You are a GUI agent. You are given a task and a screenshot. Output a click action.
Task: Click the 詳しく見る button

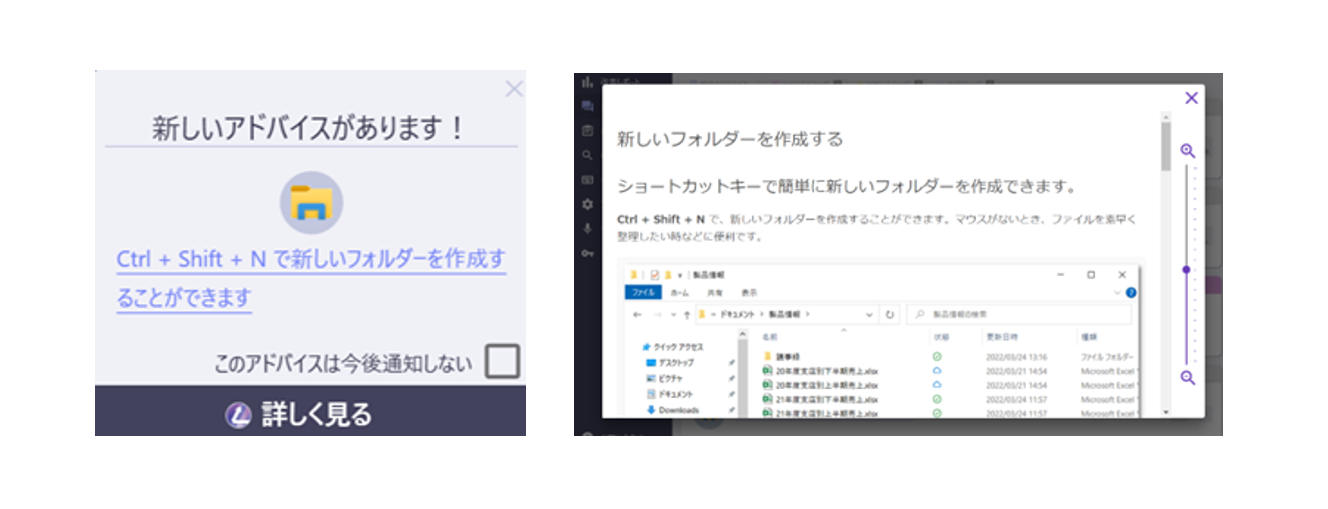click(x=310, y=413)
